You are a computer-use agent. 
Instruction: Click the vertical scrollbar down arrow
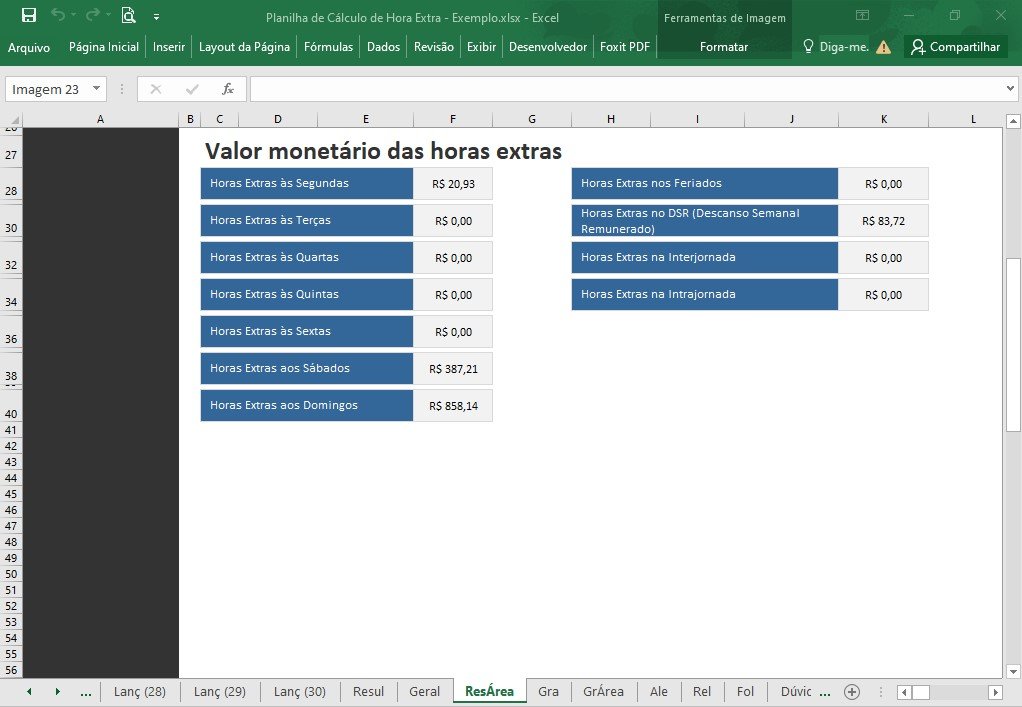tap(1013, 671)
